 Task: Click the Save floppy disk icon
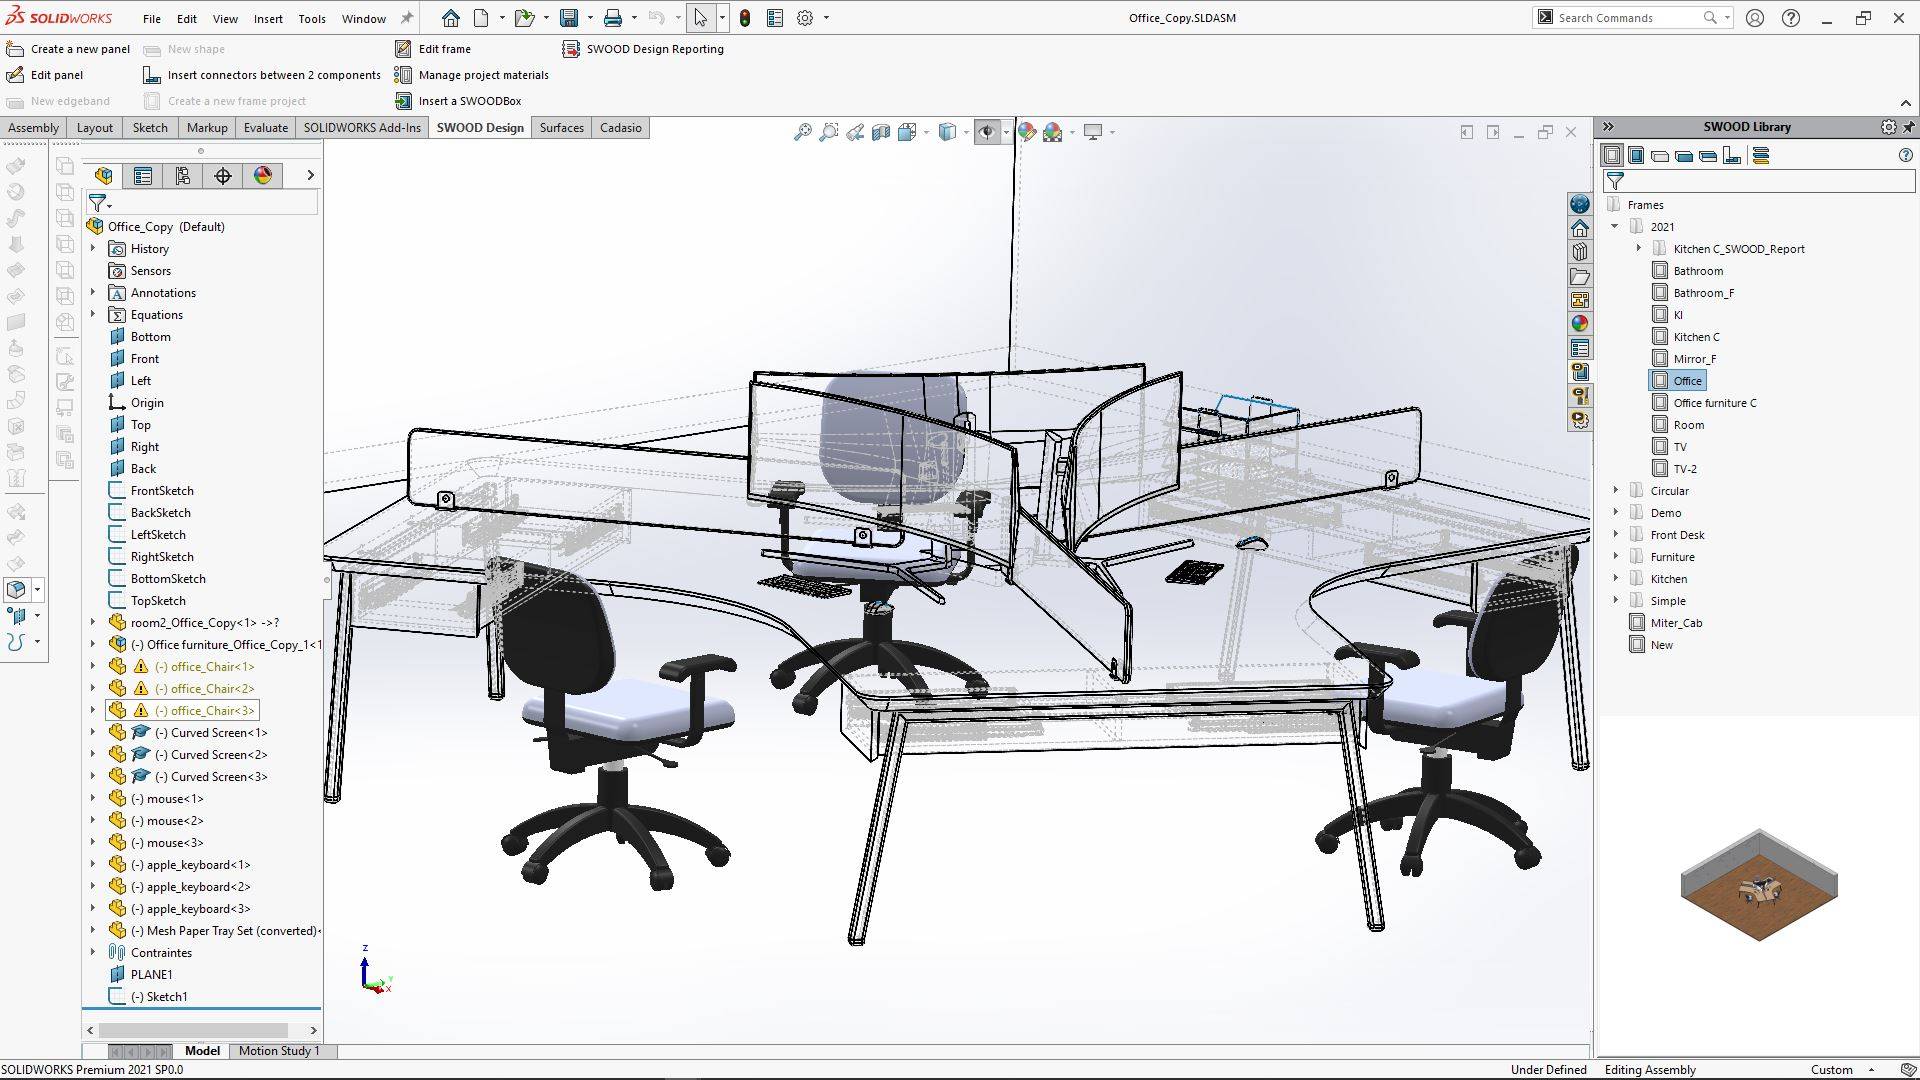[x=569, y=18]
